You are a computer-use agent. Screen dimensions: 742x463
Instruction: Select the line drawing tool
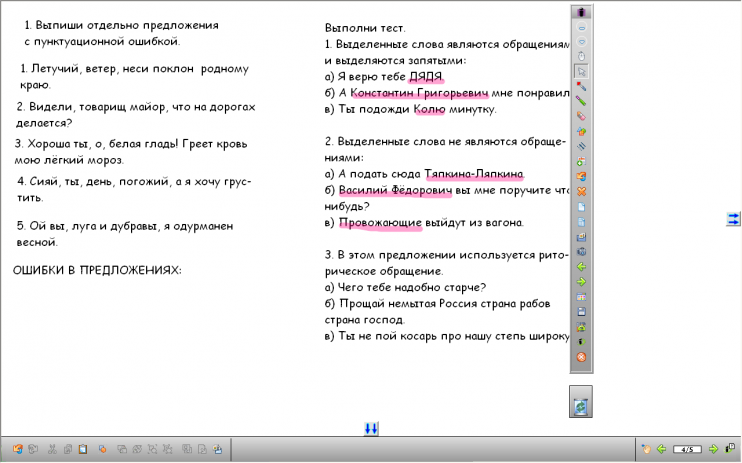581,146
